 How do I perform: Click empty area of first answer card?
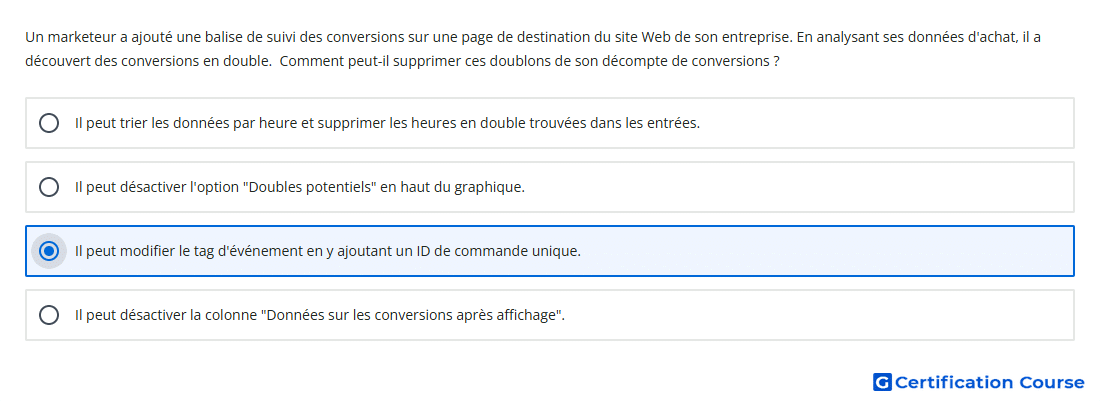[884, 123]
